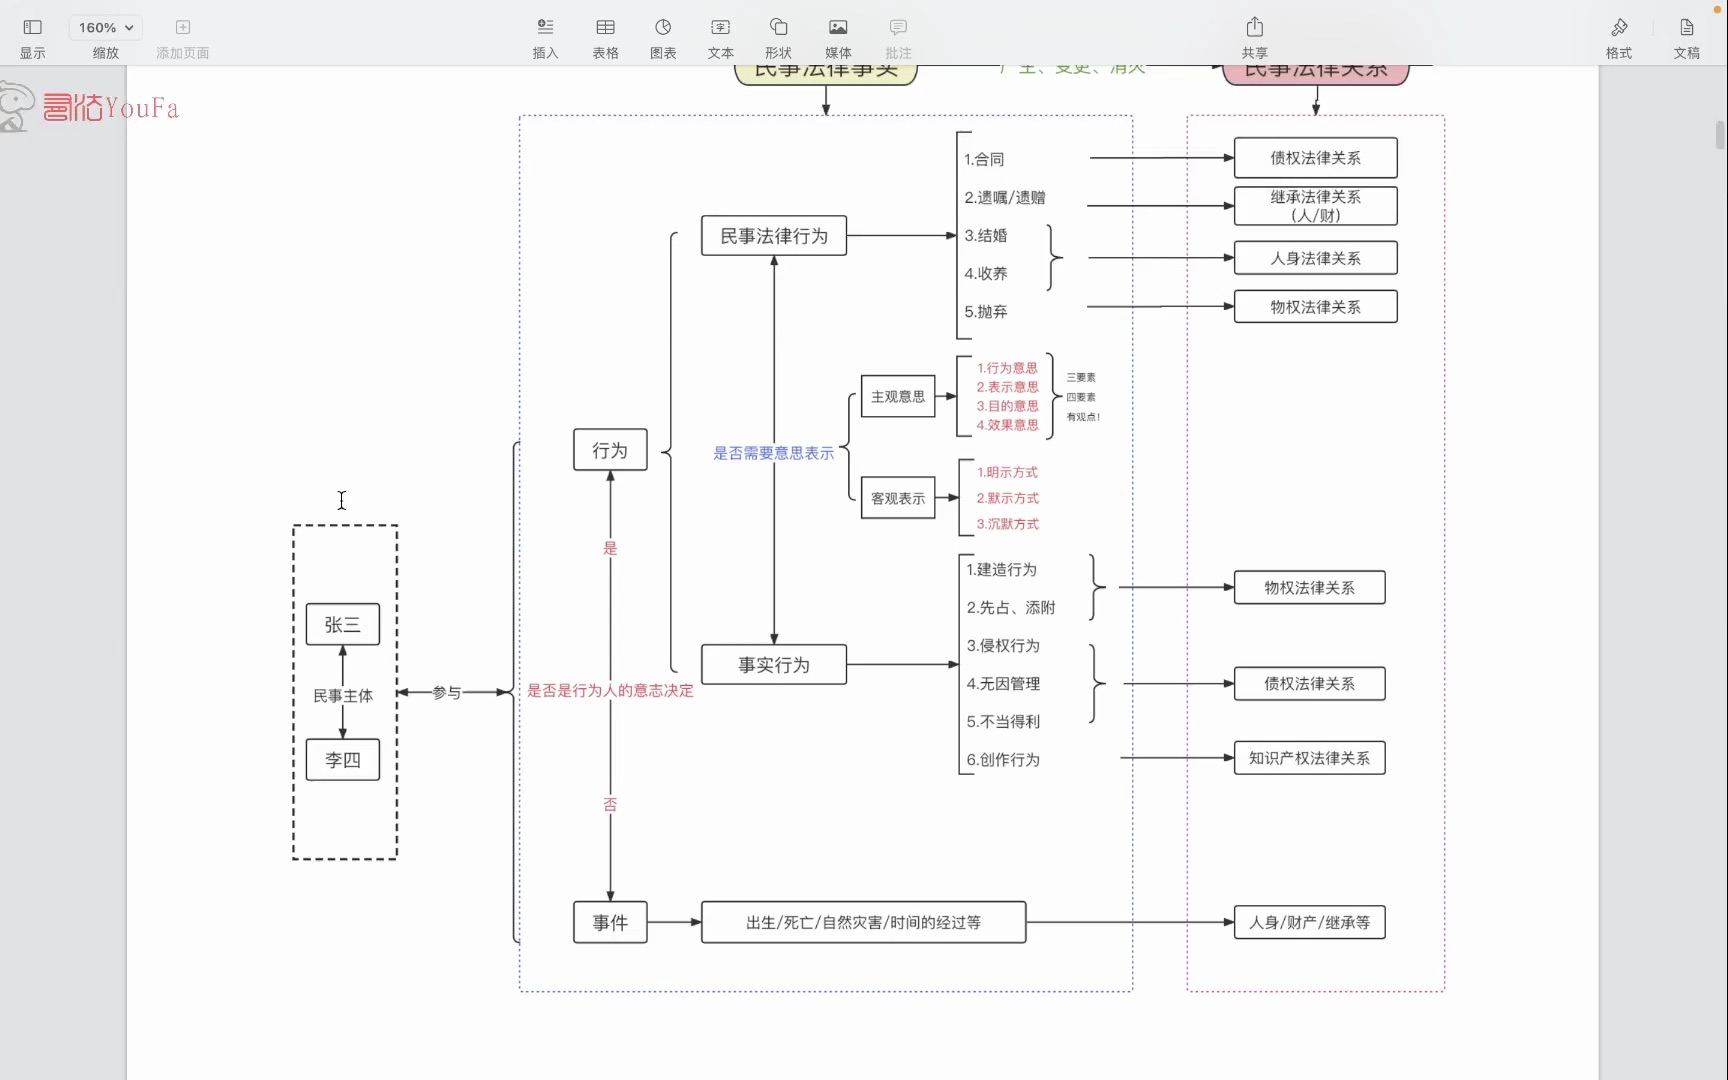Select the 继承法律关系 (人/财) box
This screenshot has width=1728, height=1080.
pos(1316,206)
